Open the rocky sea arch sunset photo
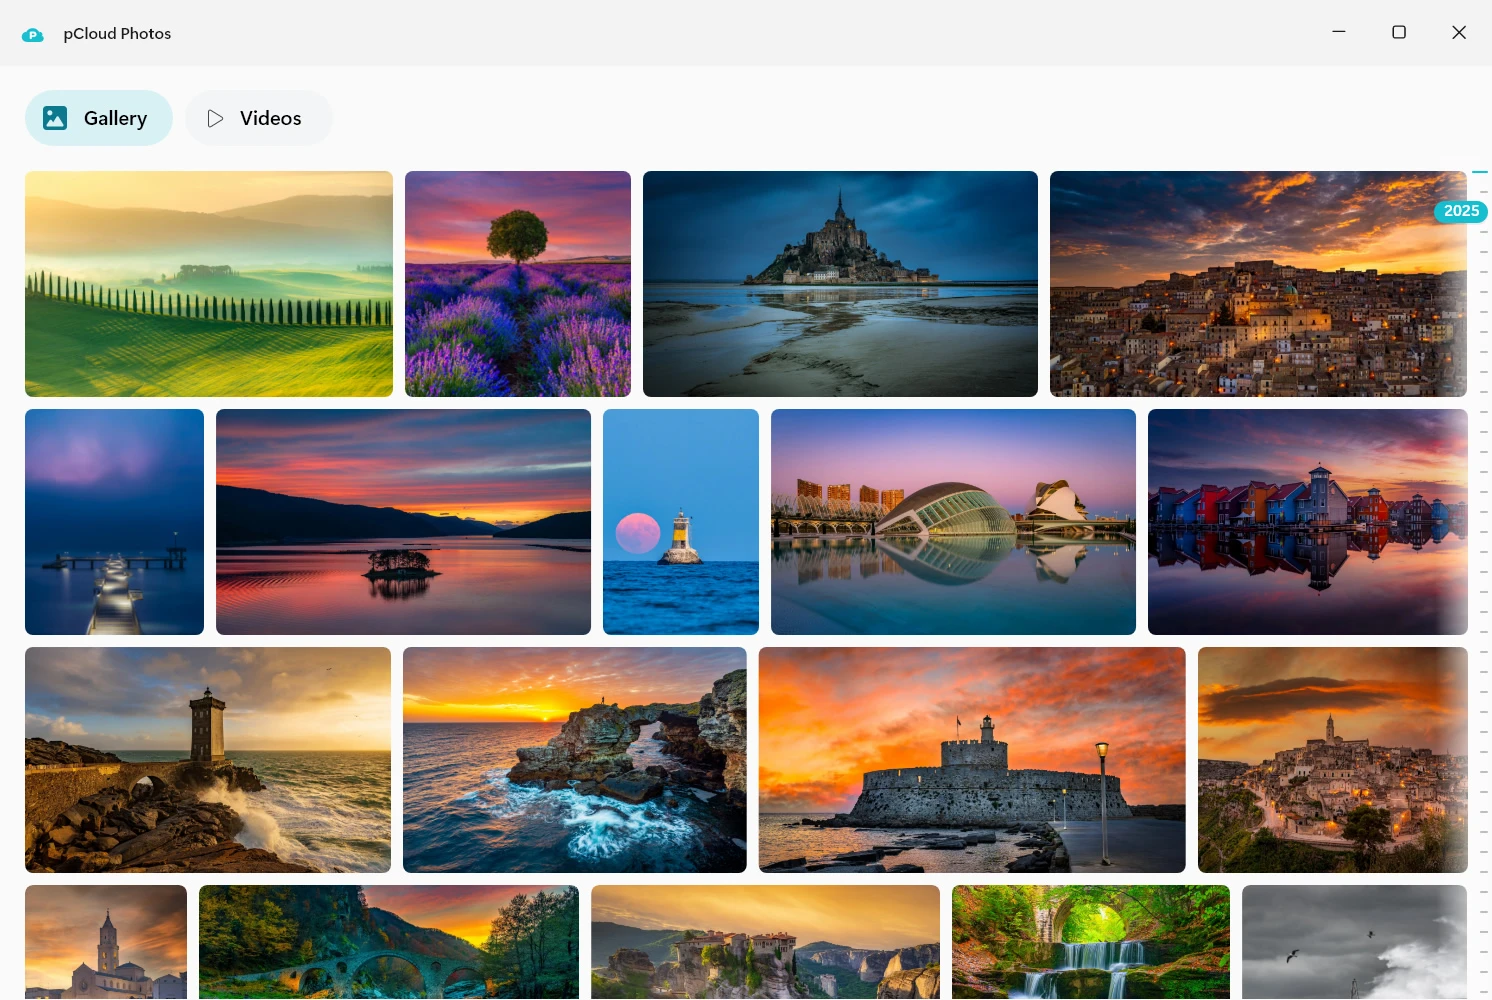The width and height of the screenshot is (1492, 1000). [575, 760]
